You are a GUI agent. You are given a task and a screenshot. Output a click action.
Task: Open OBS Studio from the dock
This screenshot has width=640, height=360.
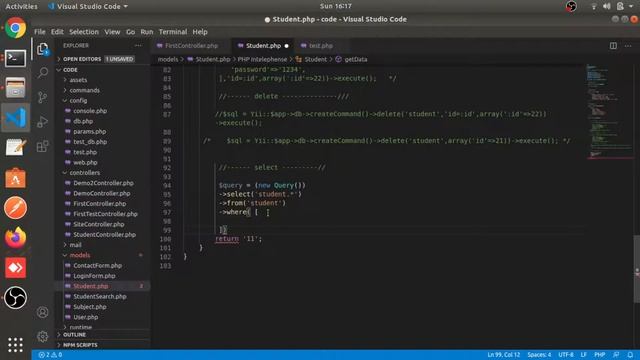pyautogui.click(x=16, y=298)
